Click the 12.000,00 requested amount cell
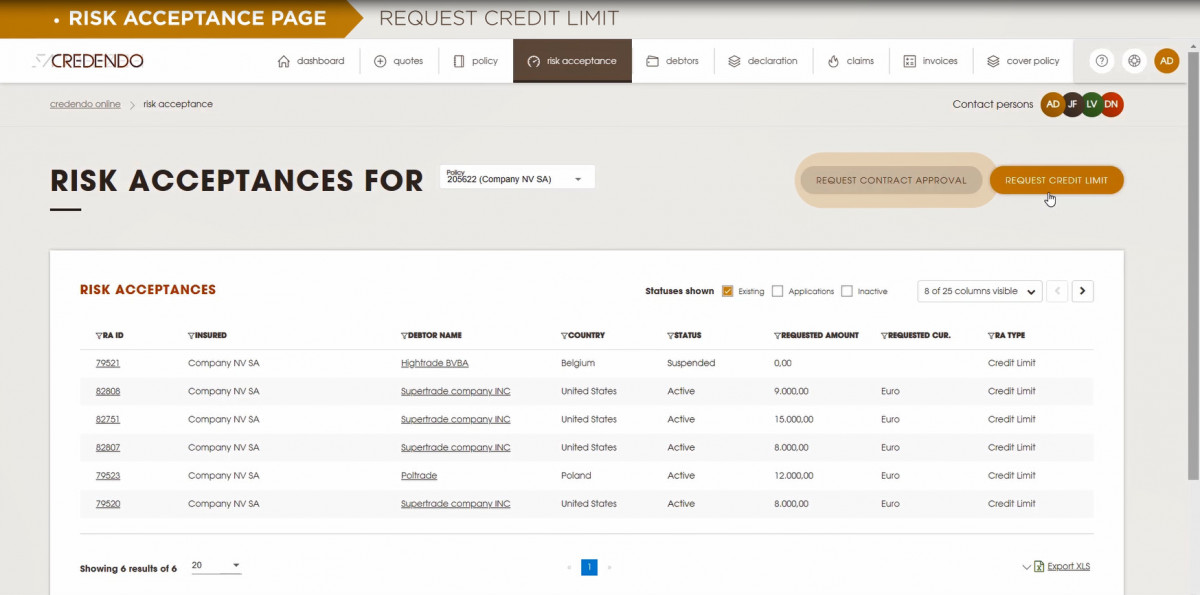1200x595 pixels. [794, 476]
